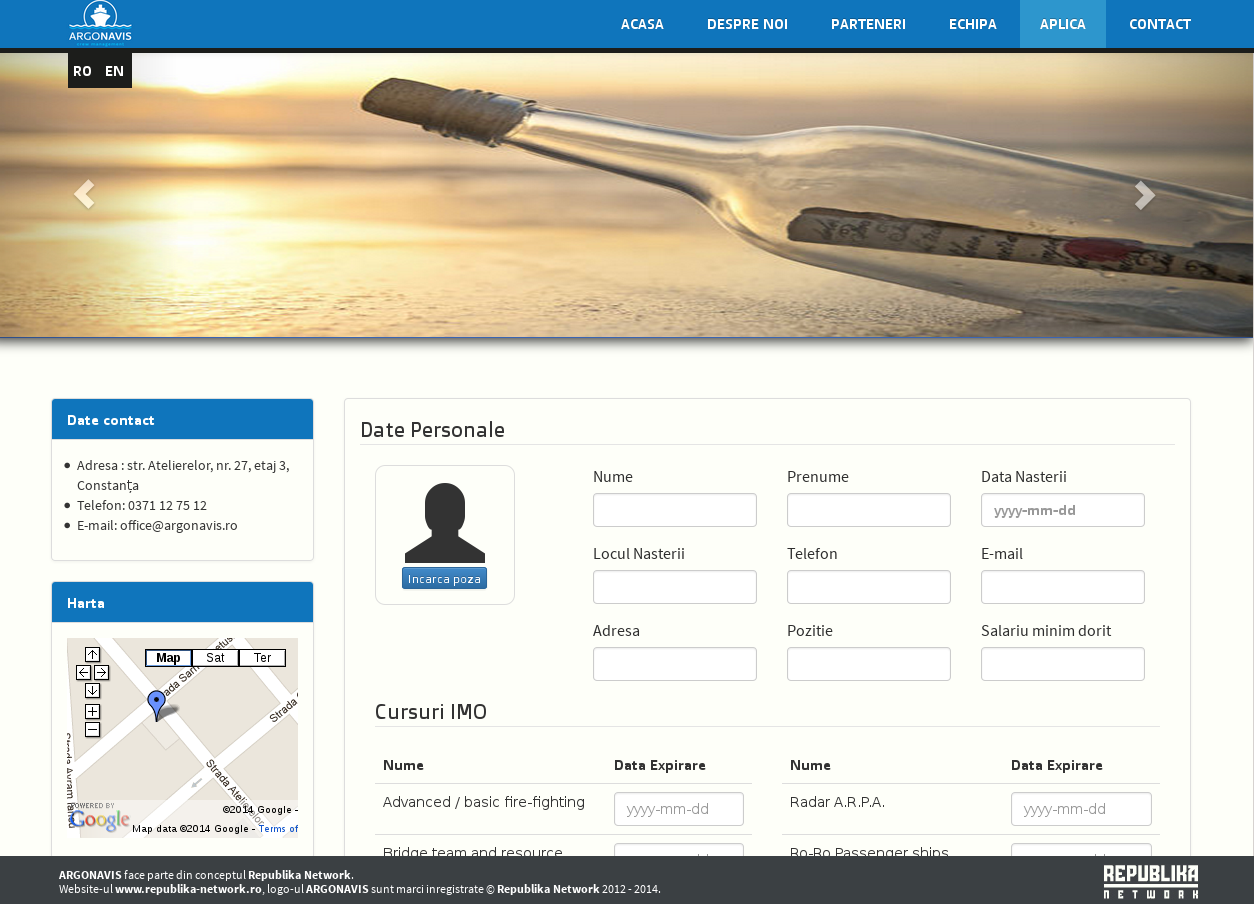Click the Advanced / basic fire-fighting row text
1254x904 pixels.
(x=484, y=802)
